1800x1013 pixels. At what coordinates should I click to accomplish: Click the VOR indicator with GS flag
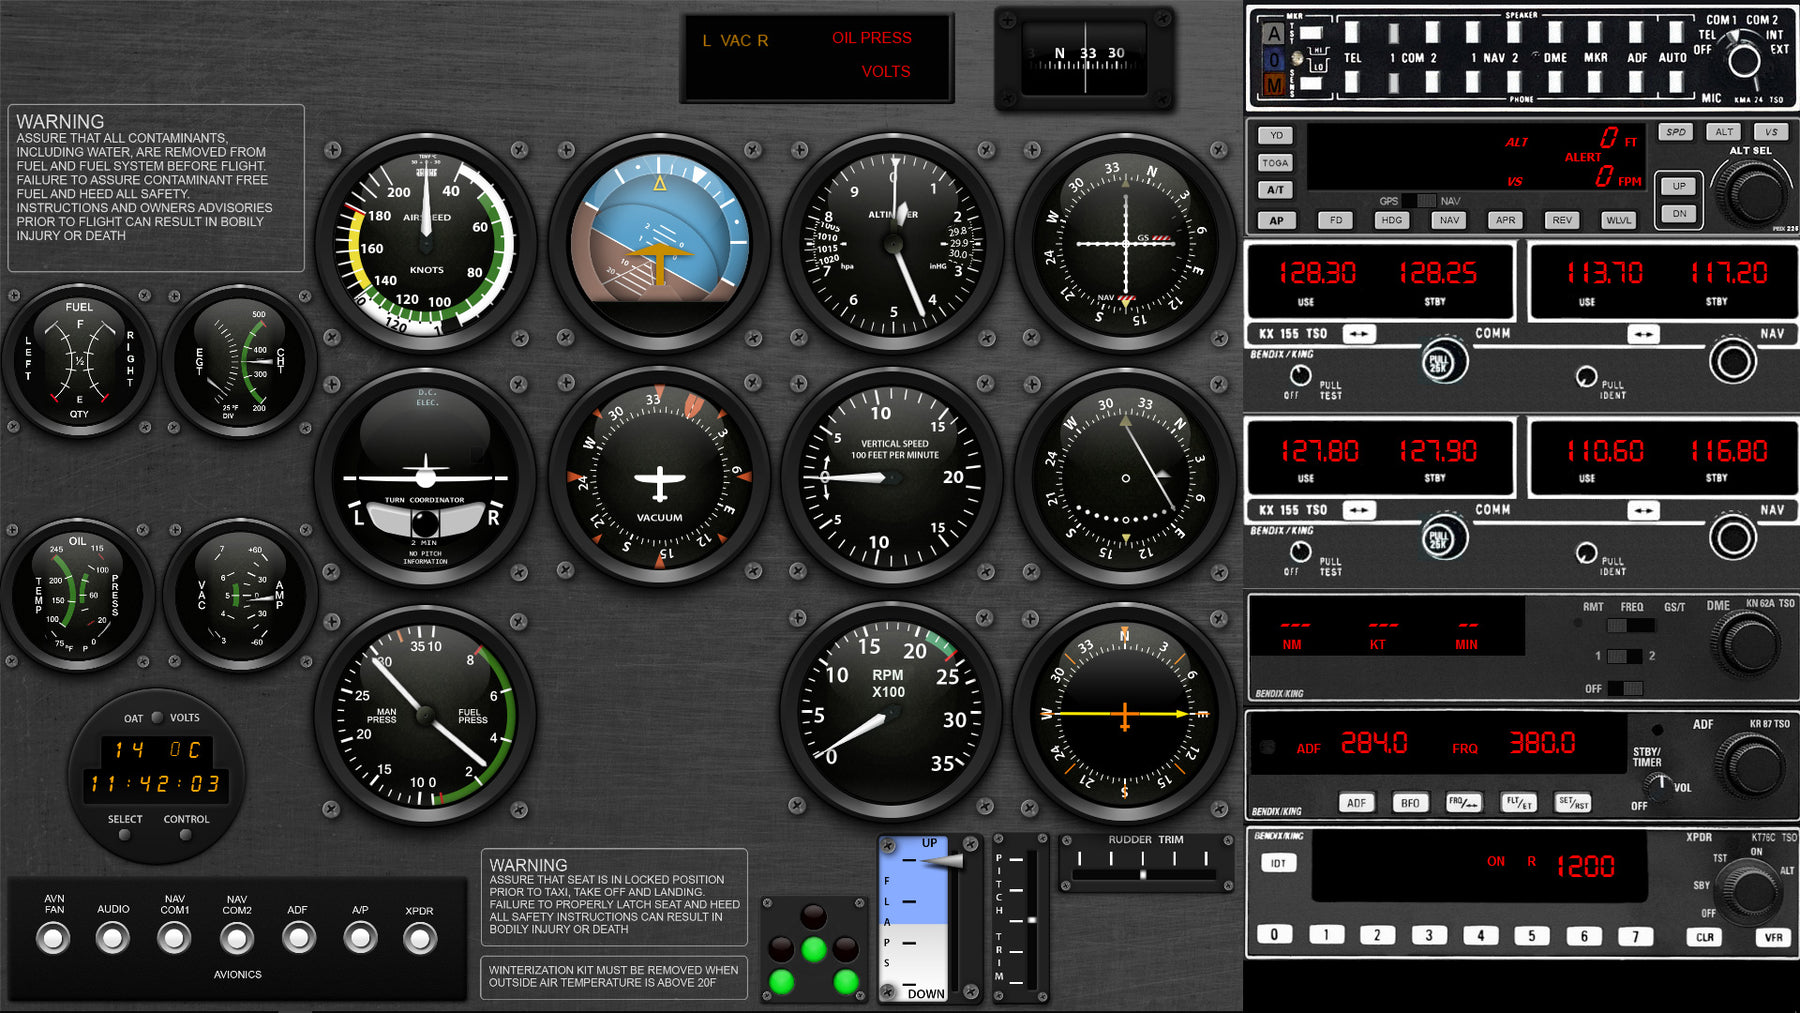(x=1126, y=243)
